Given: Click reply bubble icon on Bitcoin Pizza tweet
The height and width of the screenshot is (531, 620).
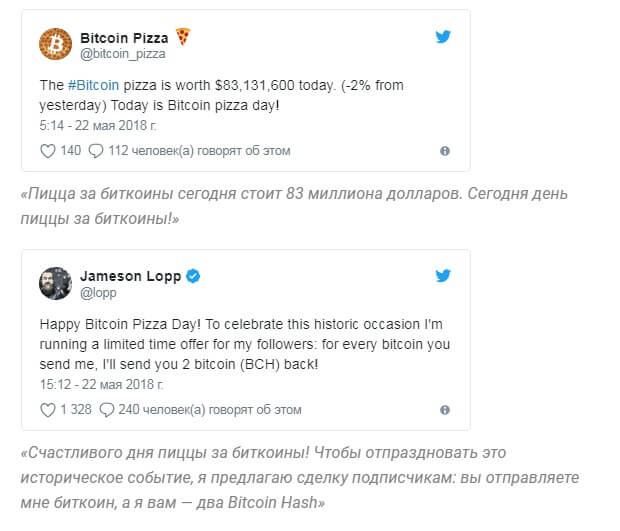Looking at the screenshot, I should pyautogui.click(x=96, y=151).
